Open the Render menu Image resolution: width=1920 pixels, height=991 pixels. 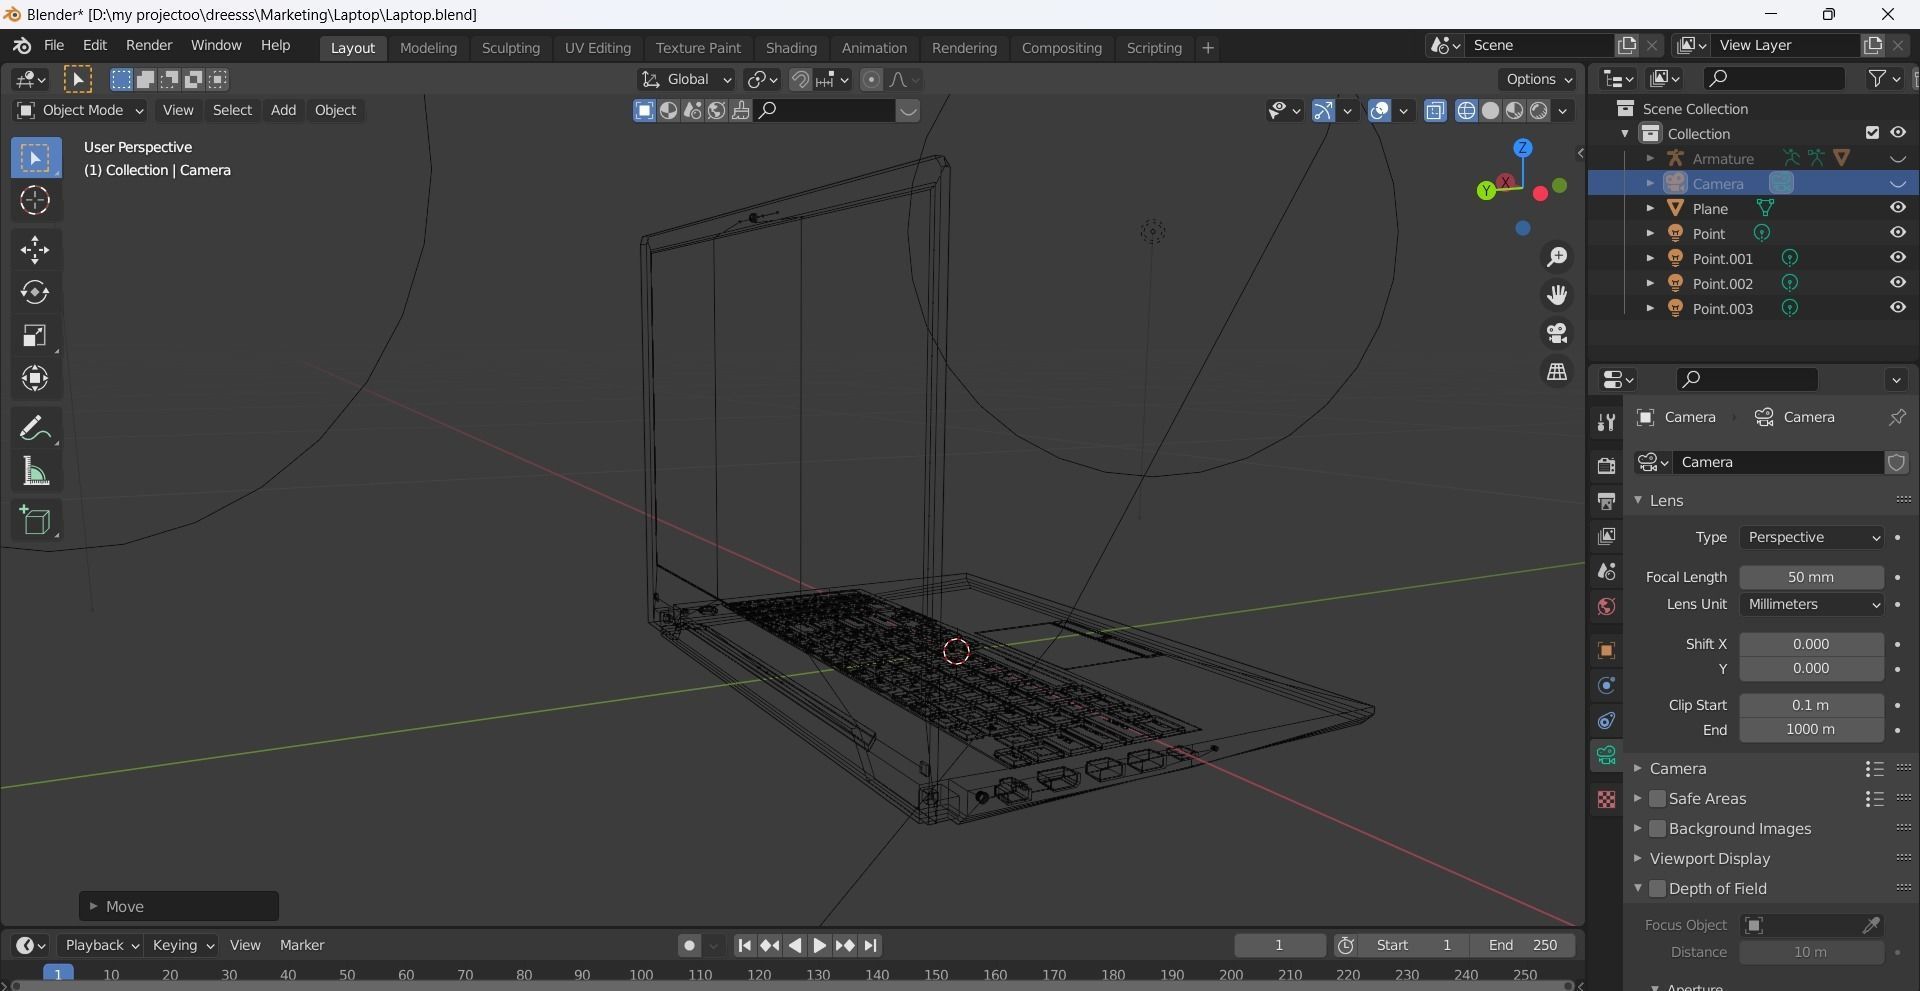point(149,46)
